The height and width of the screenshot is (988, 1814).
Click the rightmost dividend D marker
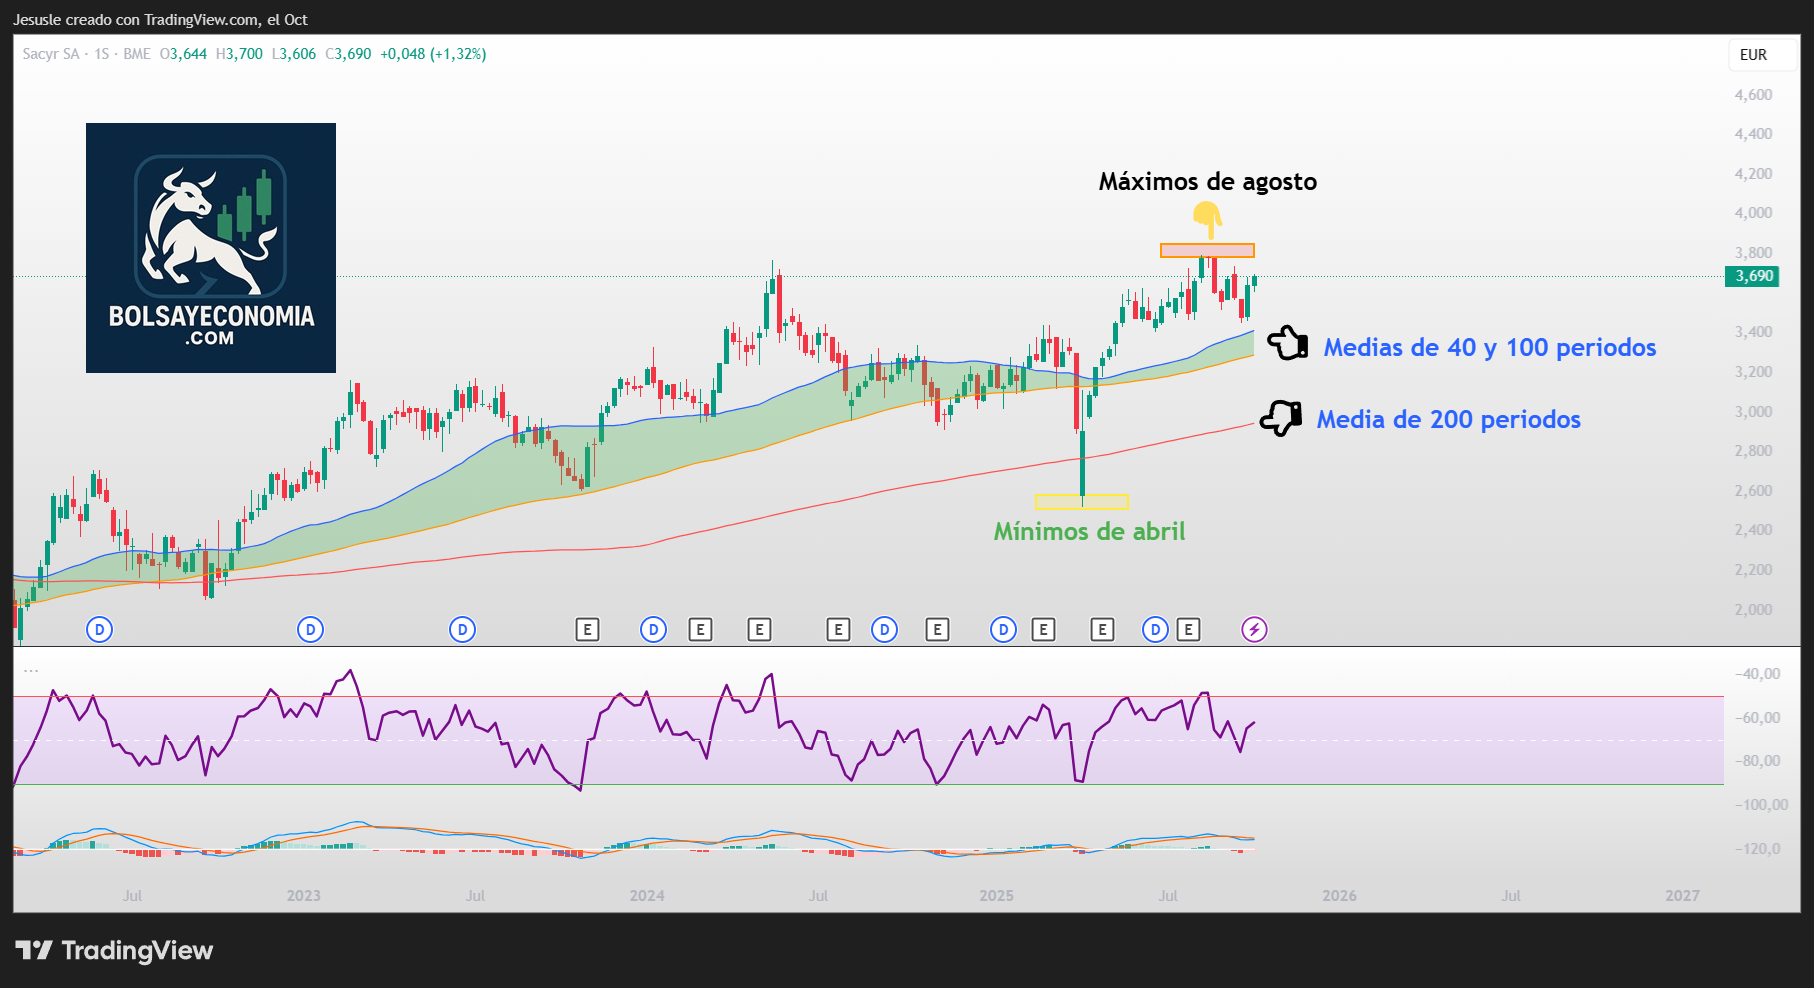(x=1155, y=629)
